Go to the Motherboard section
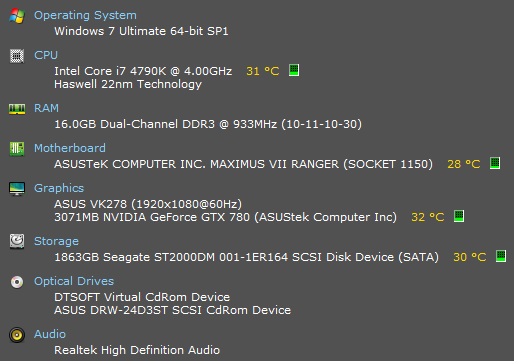This screenshot has height=361, width=514. tap(70, 148)
